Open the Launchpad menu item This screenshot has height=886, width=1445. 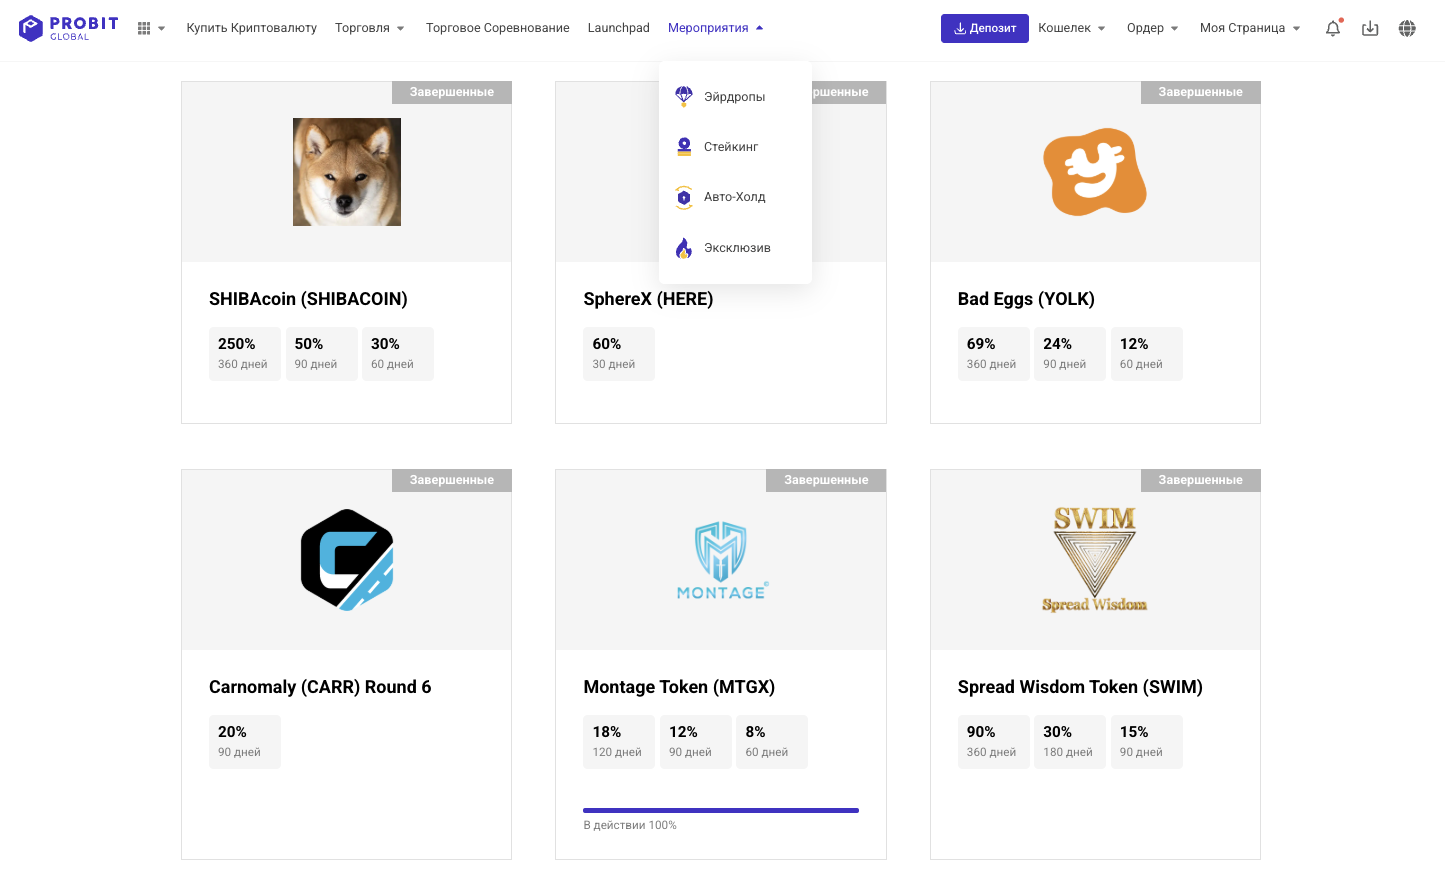click(x=618, y=28)
